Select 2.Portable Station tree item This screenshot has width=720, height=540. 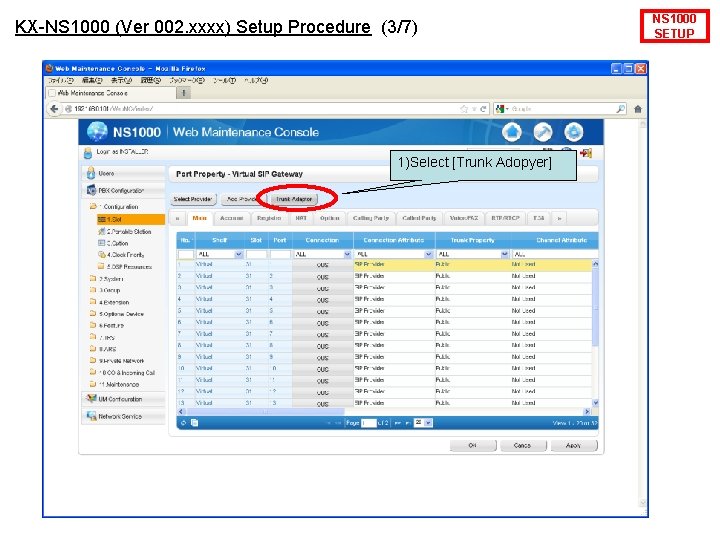(x=125, y=231)
